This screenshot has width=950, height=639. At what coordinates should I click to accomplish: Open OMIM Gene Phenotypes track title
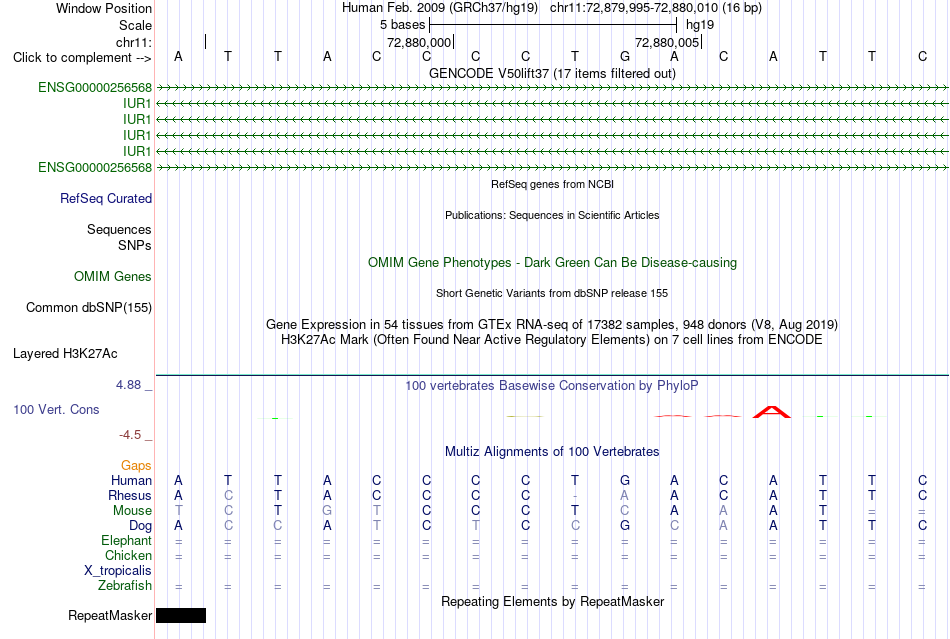(552, 262)
